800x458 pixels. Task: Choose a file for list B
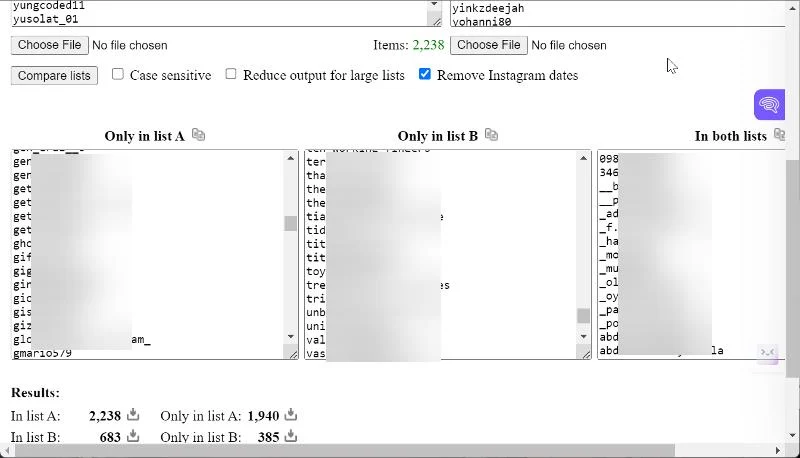coord(489,45)
